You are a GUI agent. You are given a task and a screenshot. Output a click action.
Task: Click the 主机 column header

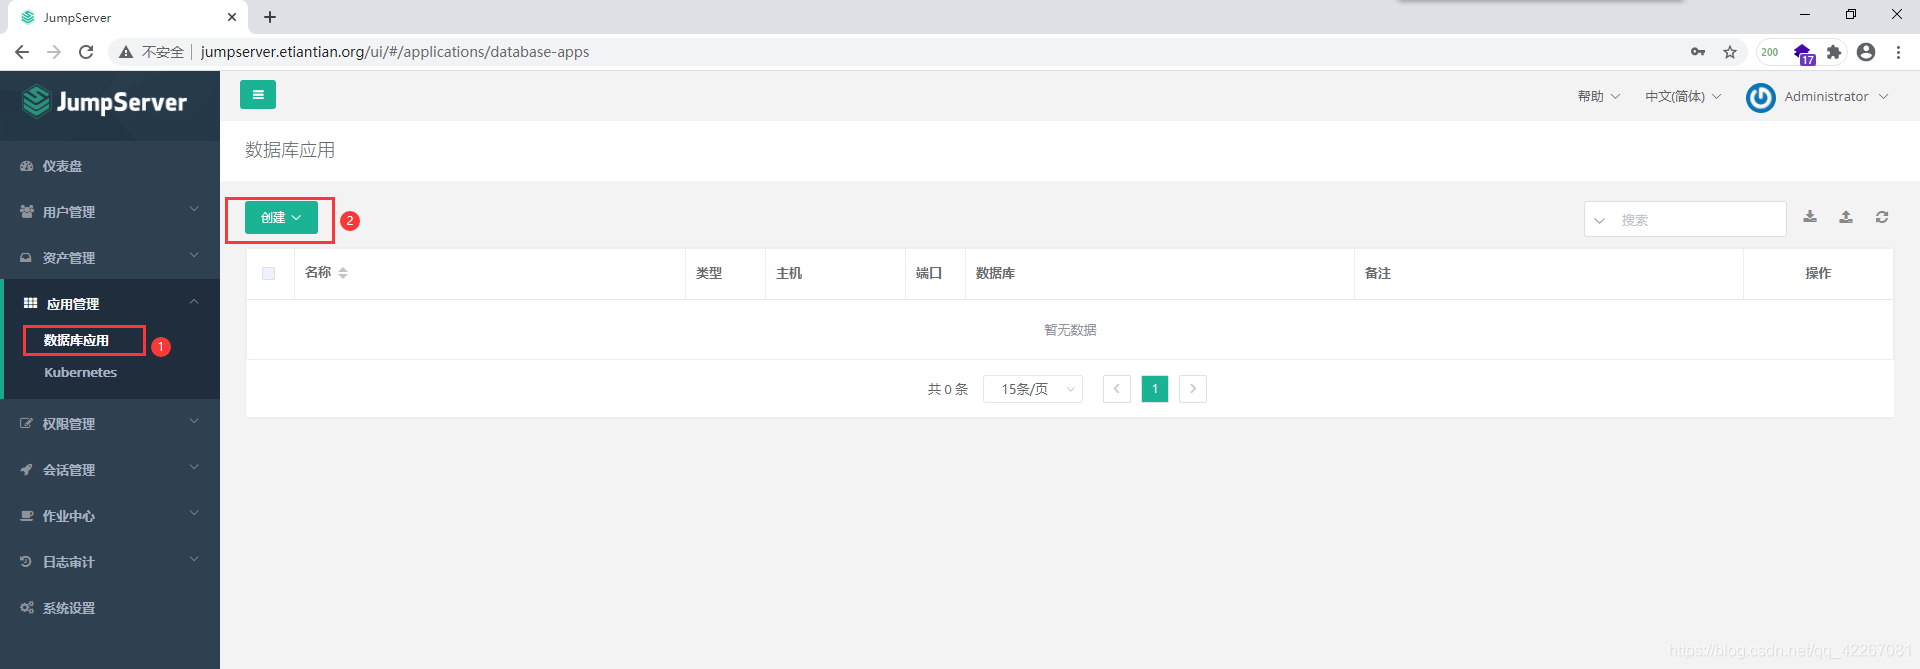tap(789, 273)
